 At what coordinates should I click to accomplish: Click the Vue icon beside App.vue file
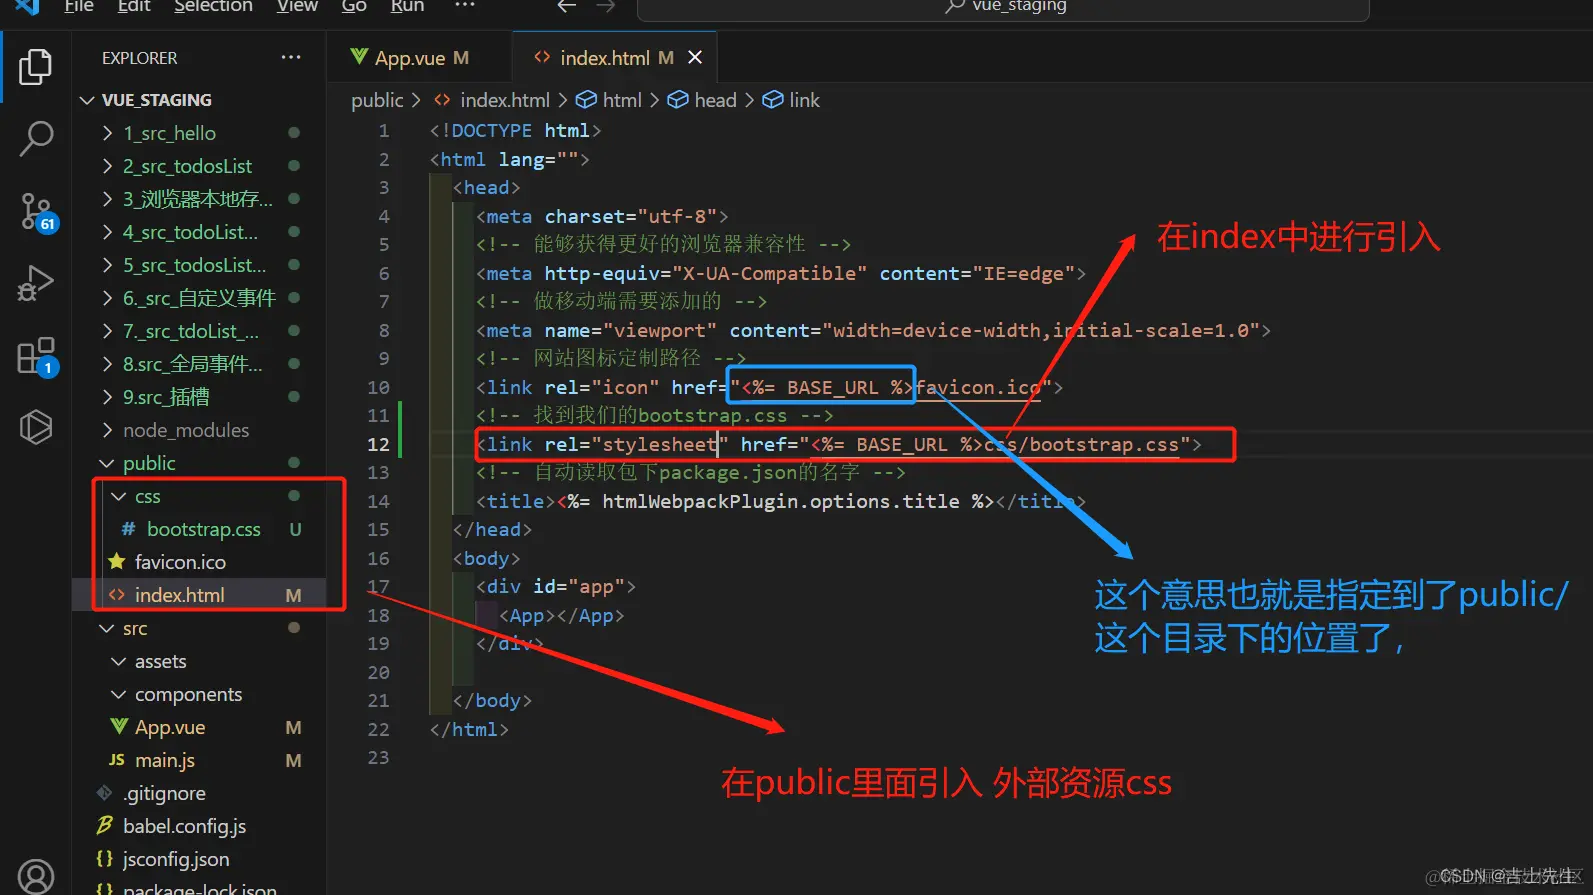[x=119, y=727]
